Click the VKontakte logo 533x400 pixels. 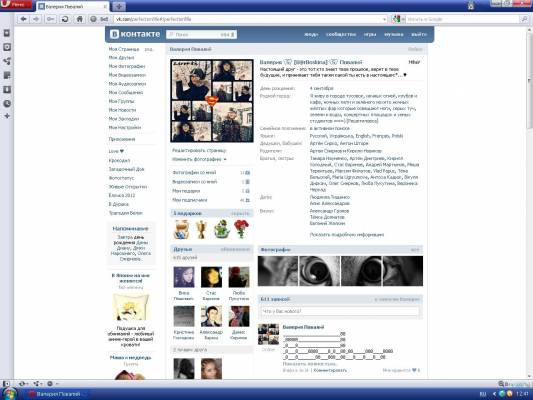(135, 34)
